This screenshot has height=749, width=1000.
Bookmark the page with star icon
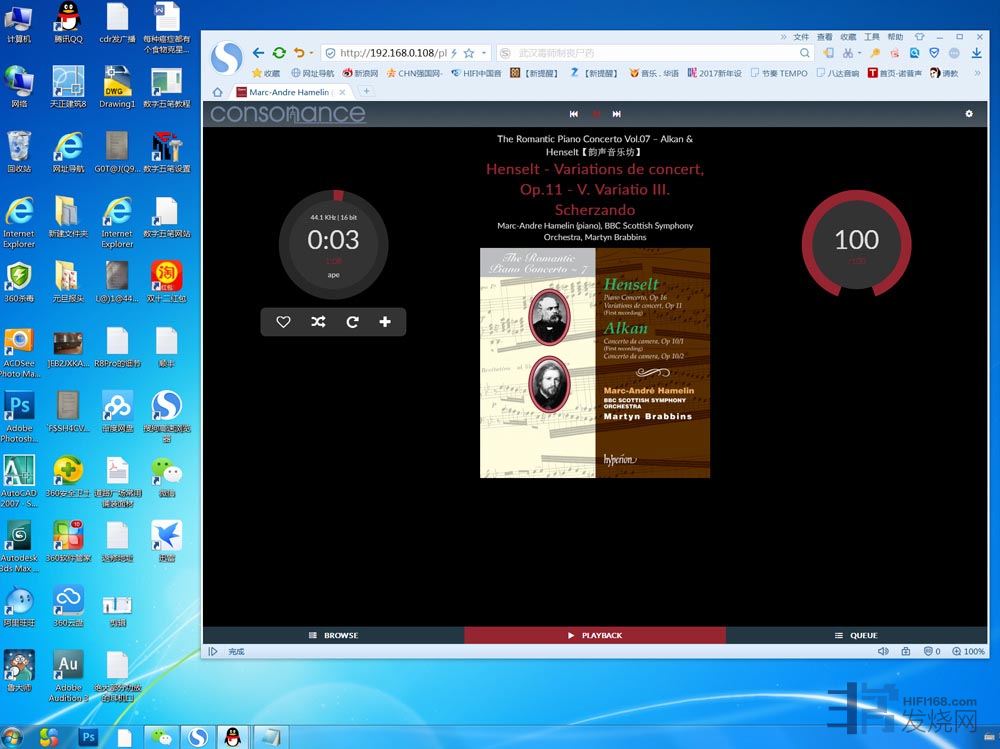(468, 53)
